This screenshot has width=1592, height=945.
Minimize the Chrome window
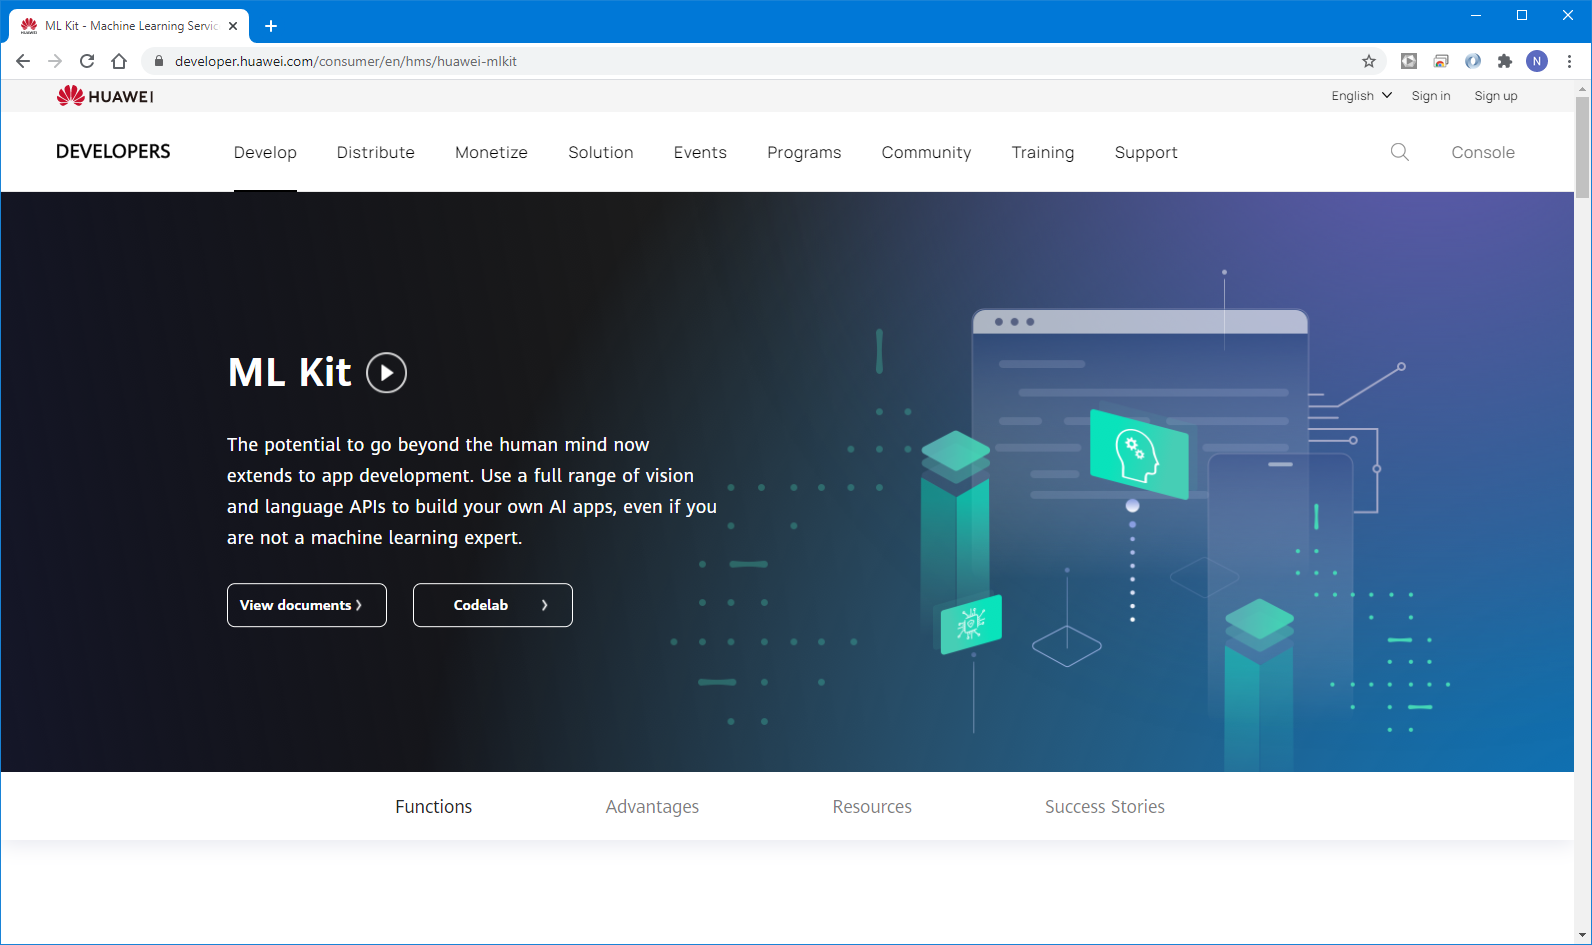pyautogui.click(x=1476, y=15)
